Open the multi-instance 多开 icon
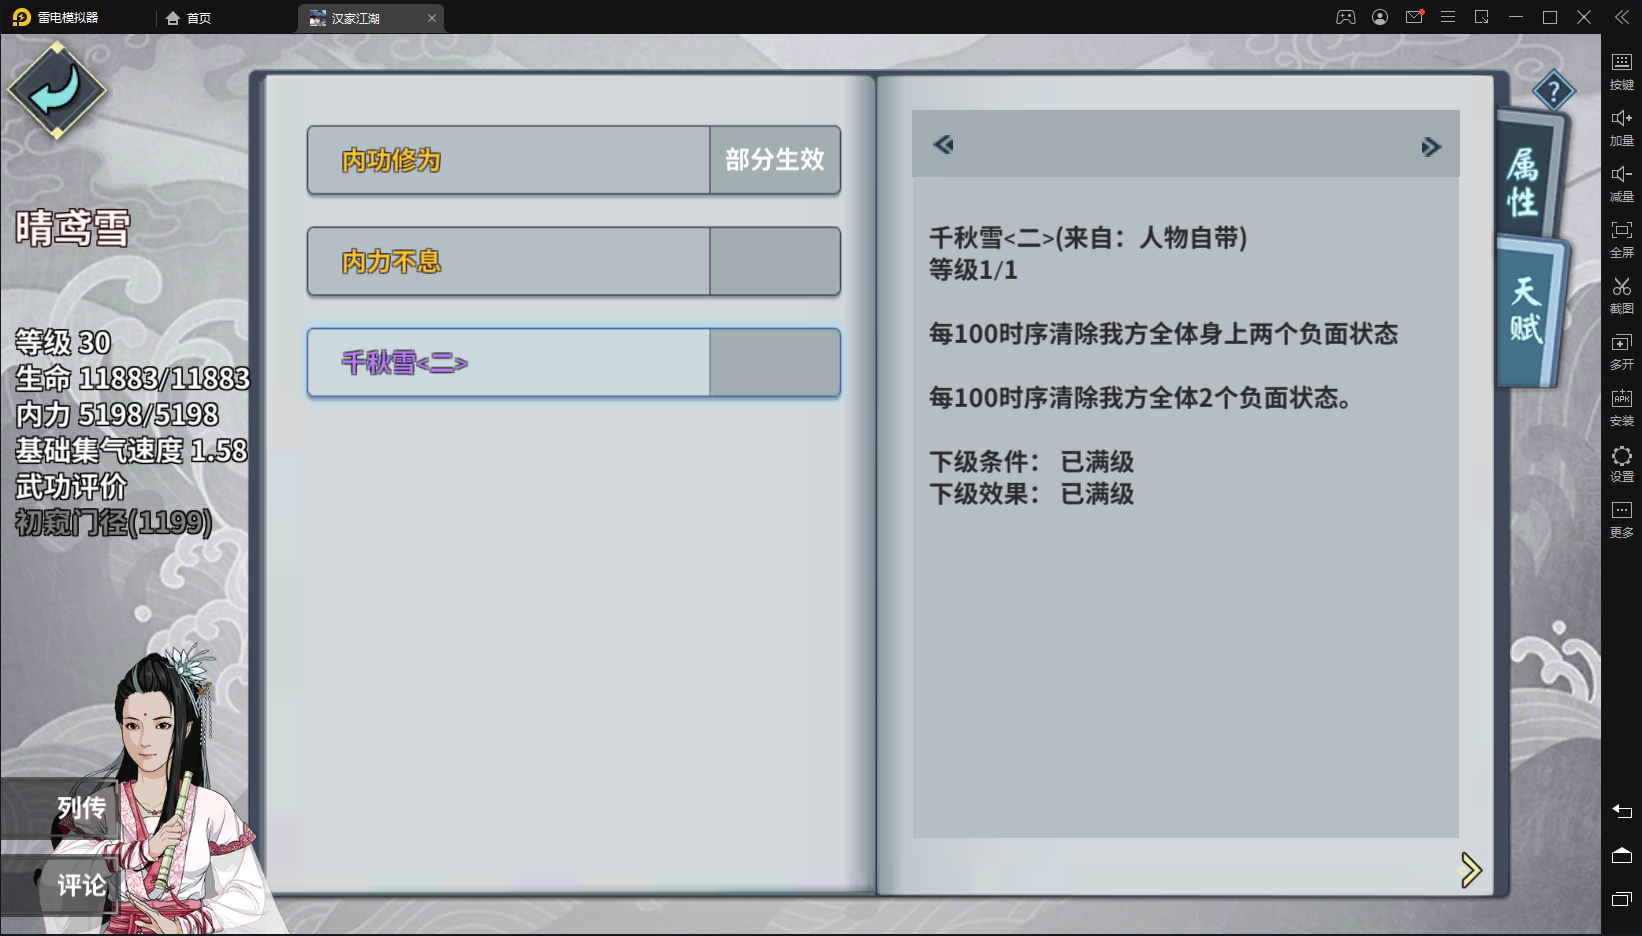Viewport: 1642px width, 936px height. point(1621,350)
